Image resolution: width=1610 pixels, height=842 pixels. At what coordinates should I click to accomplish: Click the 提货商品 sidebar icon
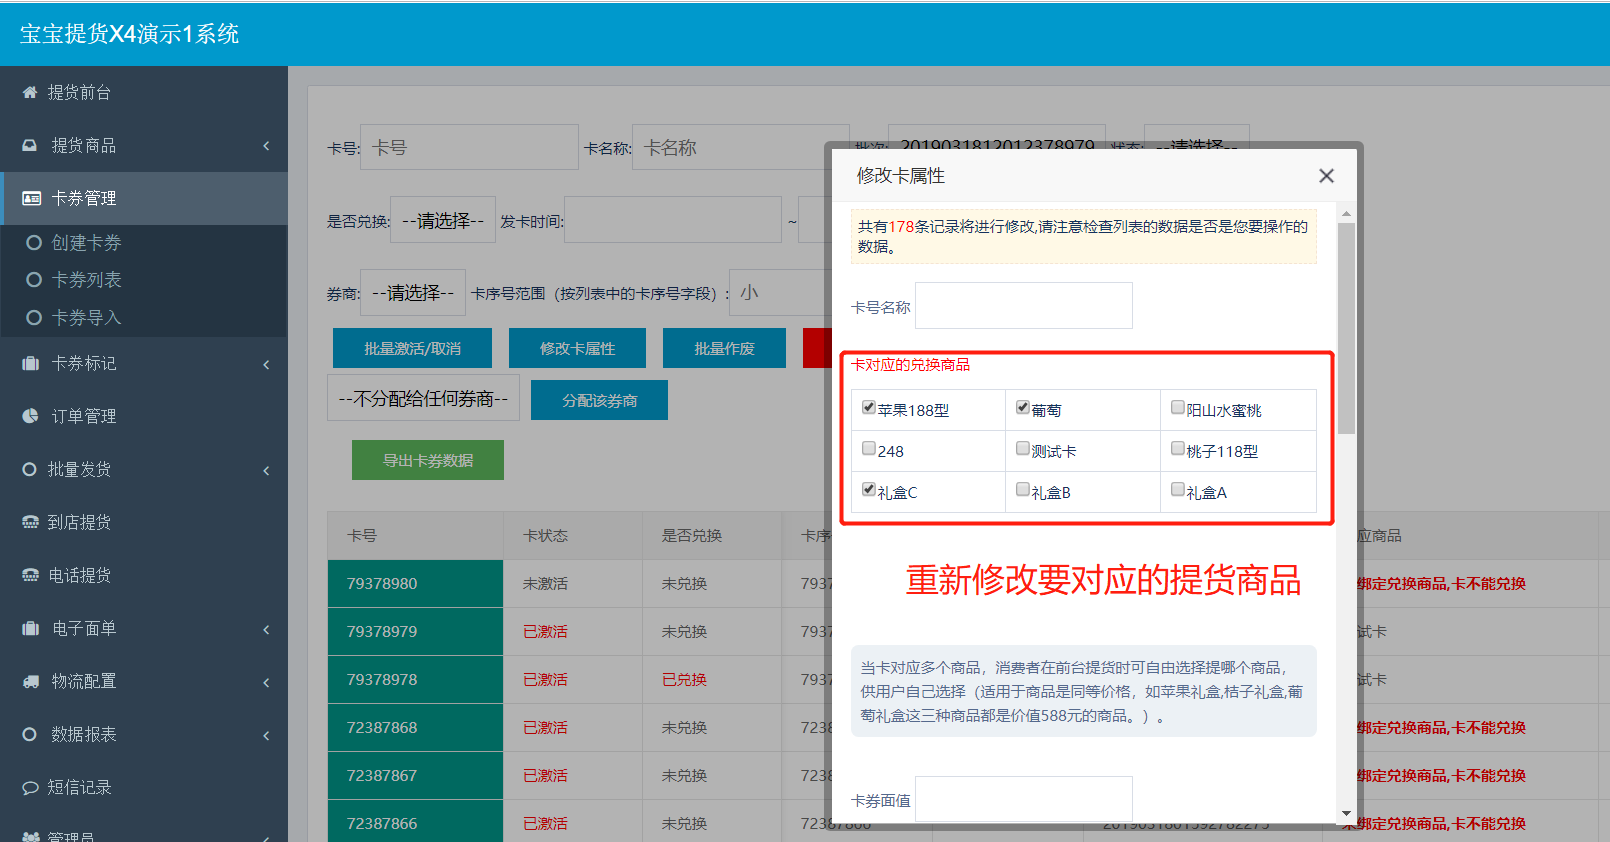point(30,146)
